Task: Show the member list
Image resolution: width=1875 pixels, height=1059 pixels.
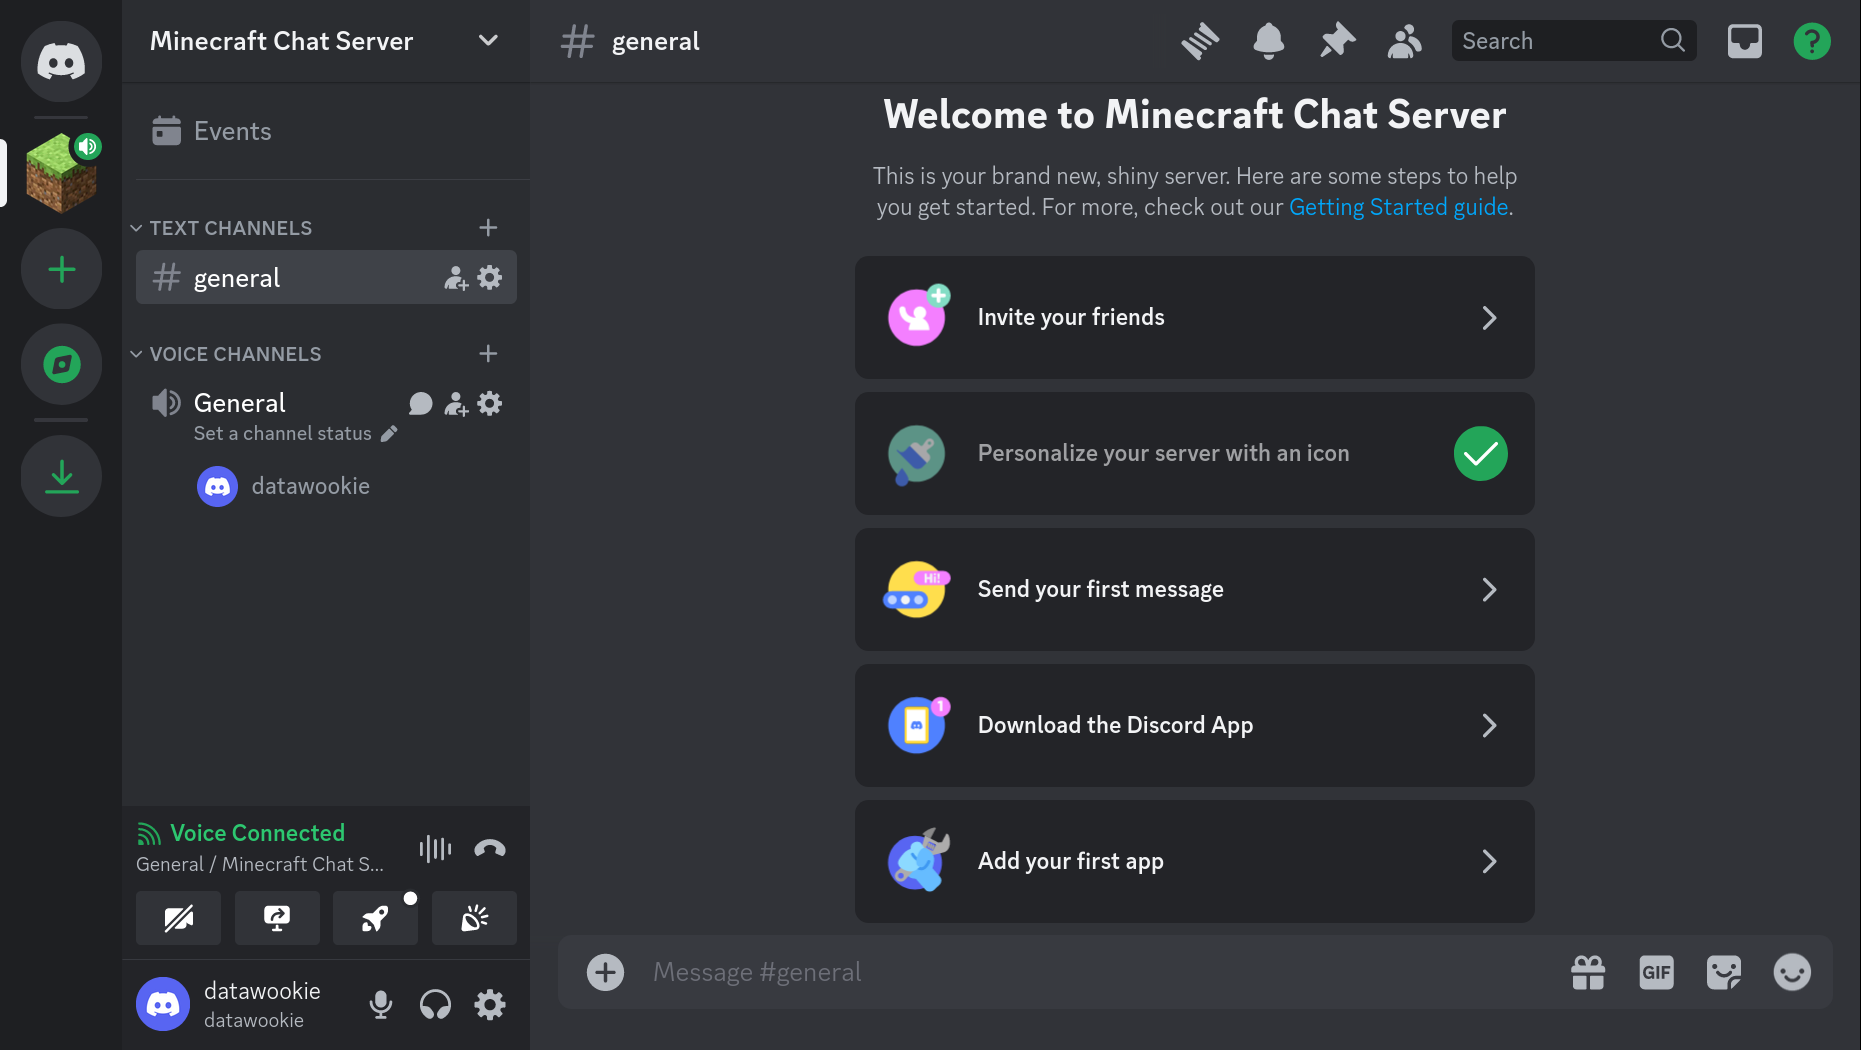Action: [x=1404, y=41]
